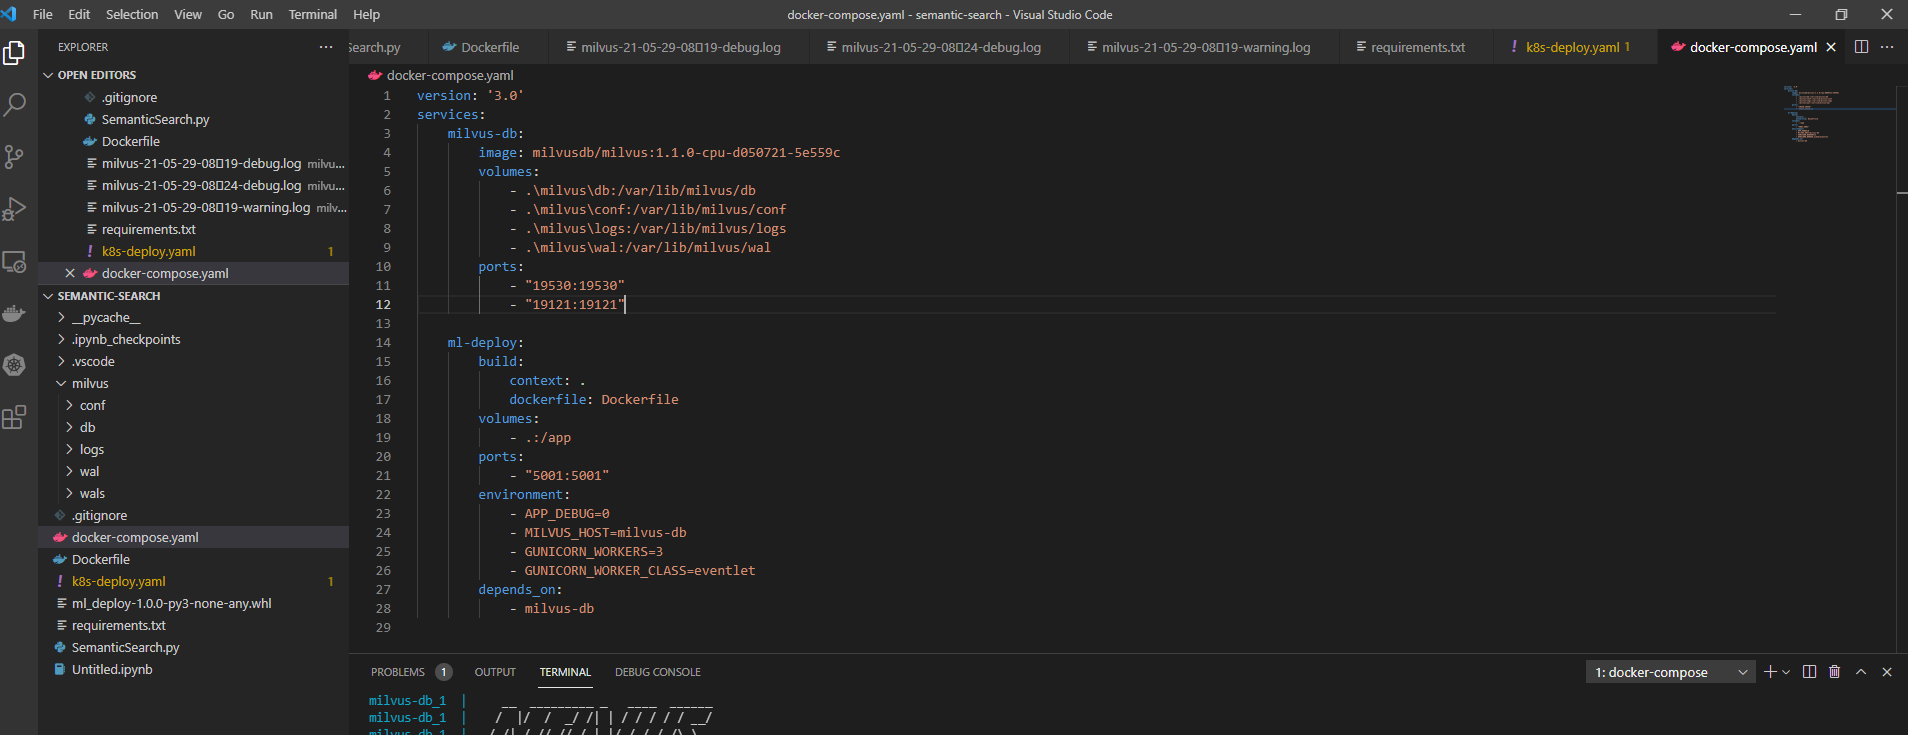Open Run and Debug view icon
Screen dimensions: 1908x735
[14, 209]
